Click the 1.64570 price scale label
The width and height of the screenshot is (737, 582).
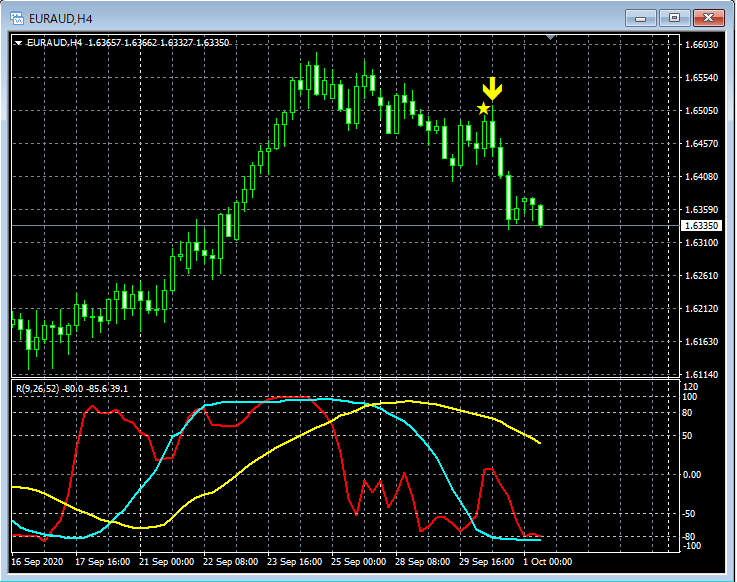[701, 143]
